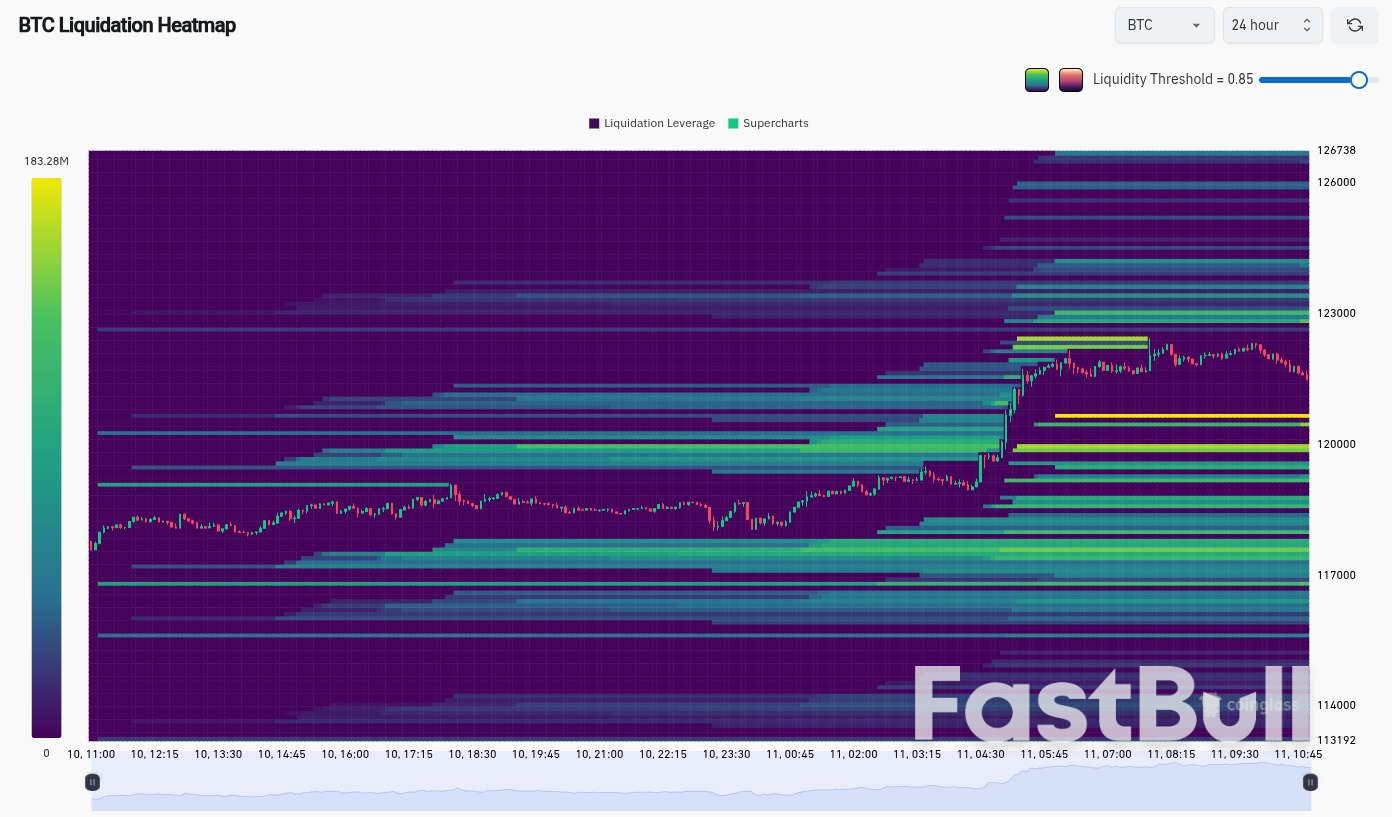Viewport: 1392px width, 817px height.
Task: Click the right handle of the time range navigator
Action: [x=1310, y=782]
